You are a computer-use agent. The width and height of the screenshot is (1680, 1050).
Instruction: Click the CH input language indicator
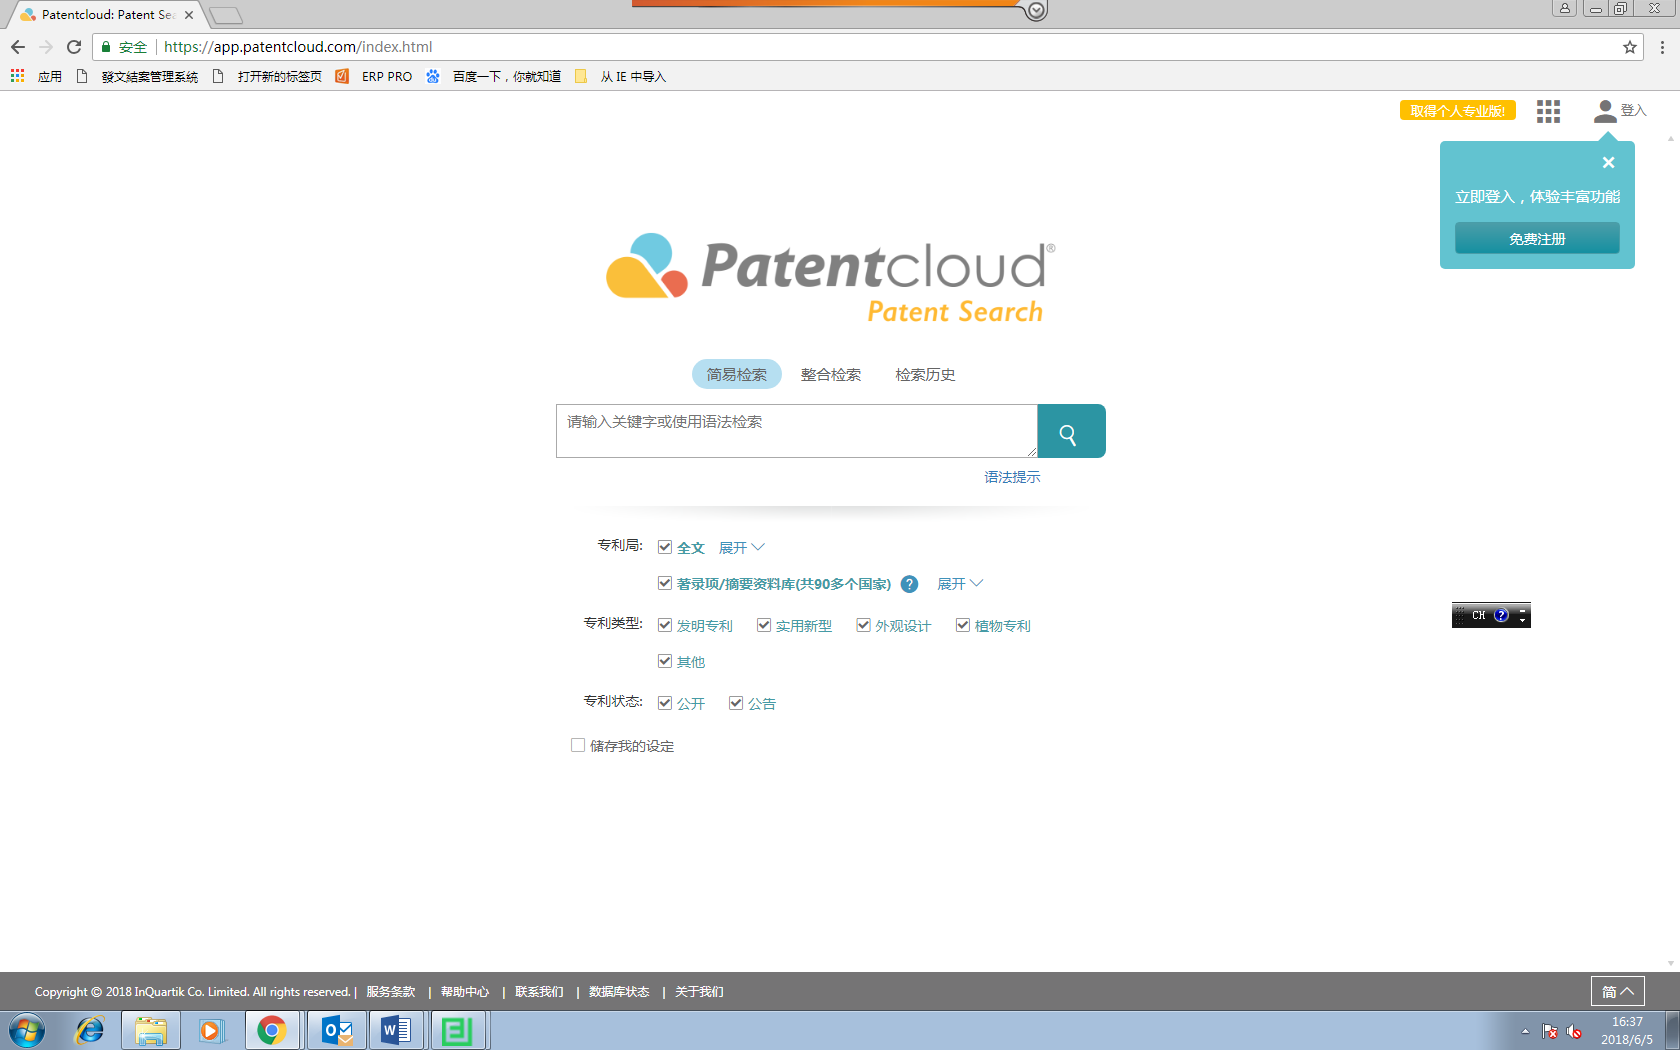1478,615
